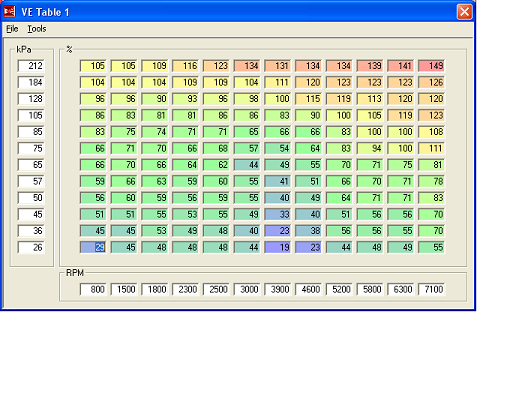Select the VE cell showing 54
Screen dimensions: 528x396
pos(277,148)
